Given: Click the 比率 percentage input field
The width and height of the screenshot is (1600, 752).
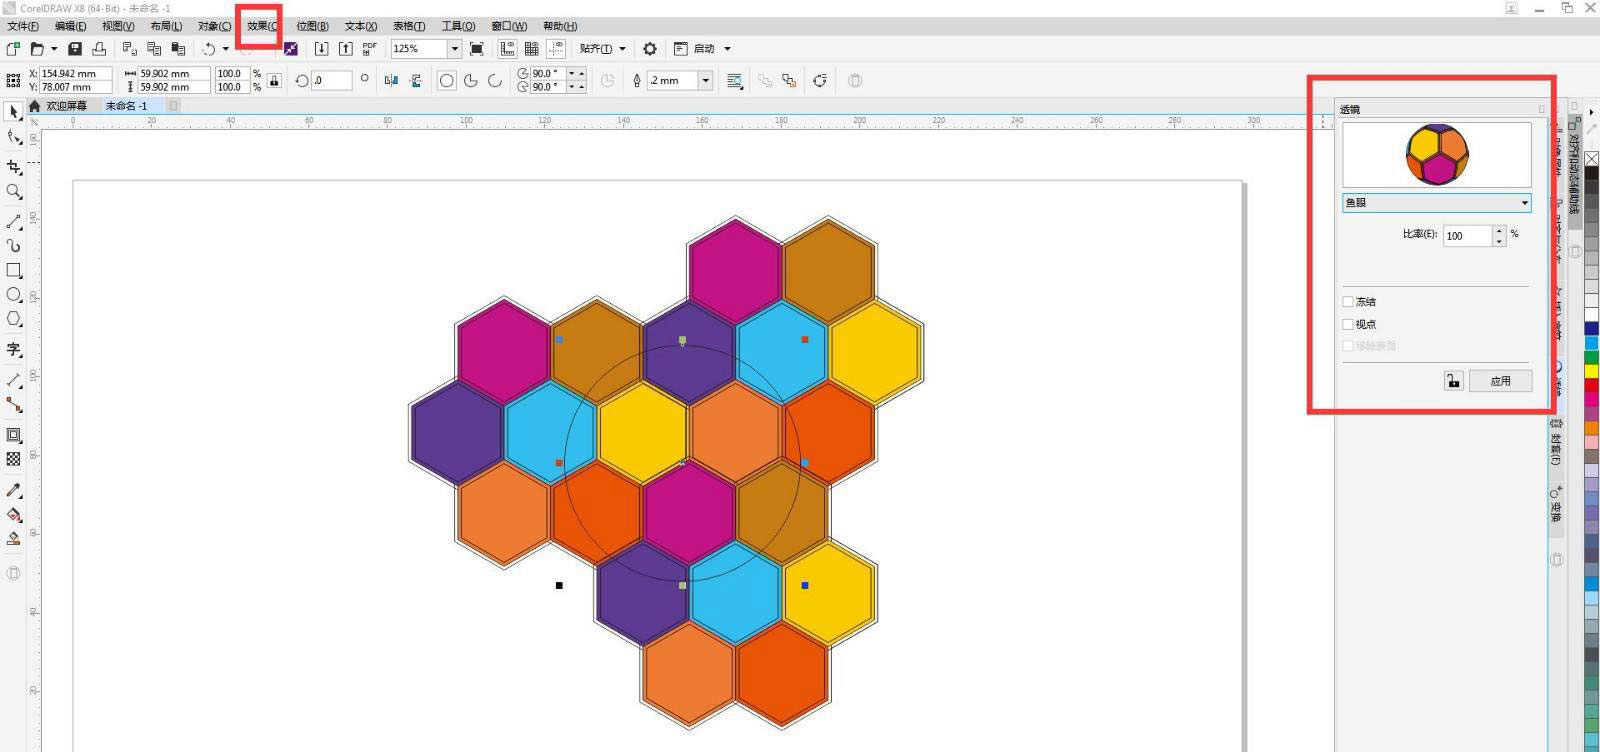Looking at the screenshot, I should click(x=1468, y=236).
